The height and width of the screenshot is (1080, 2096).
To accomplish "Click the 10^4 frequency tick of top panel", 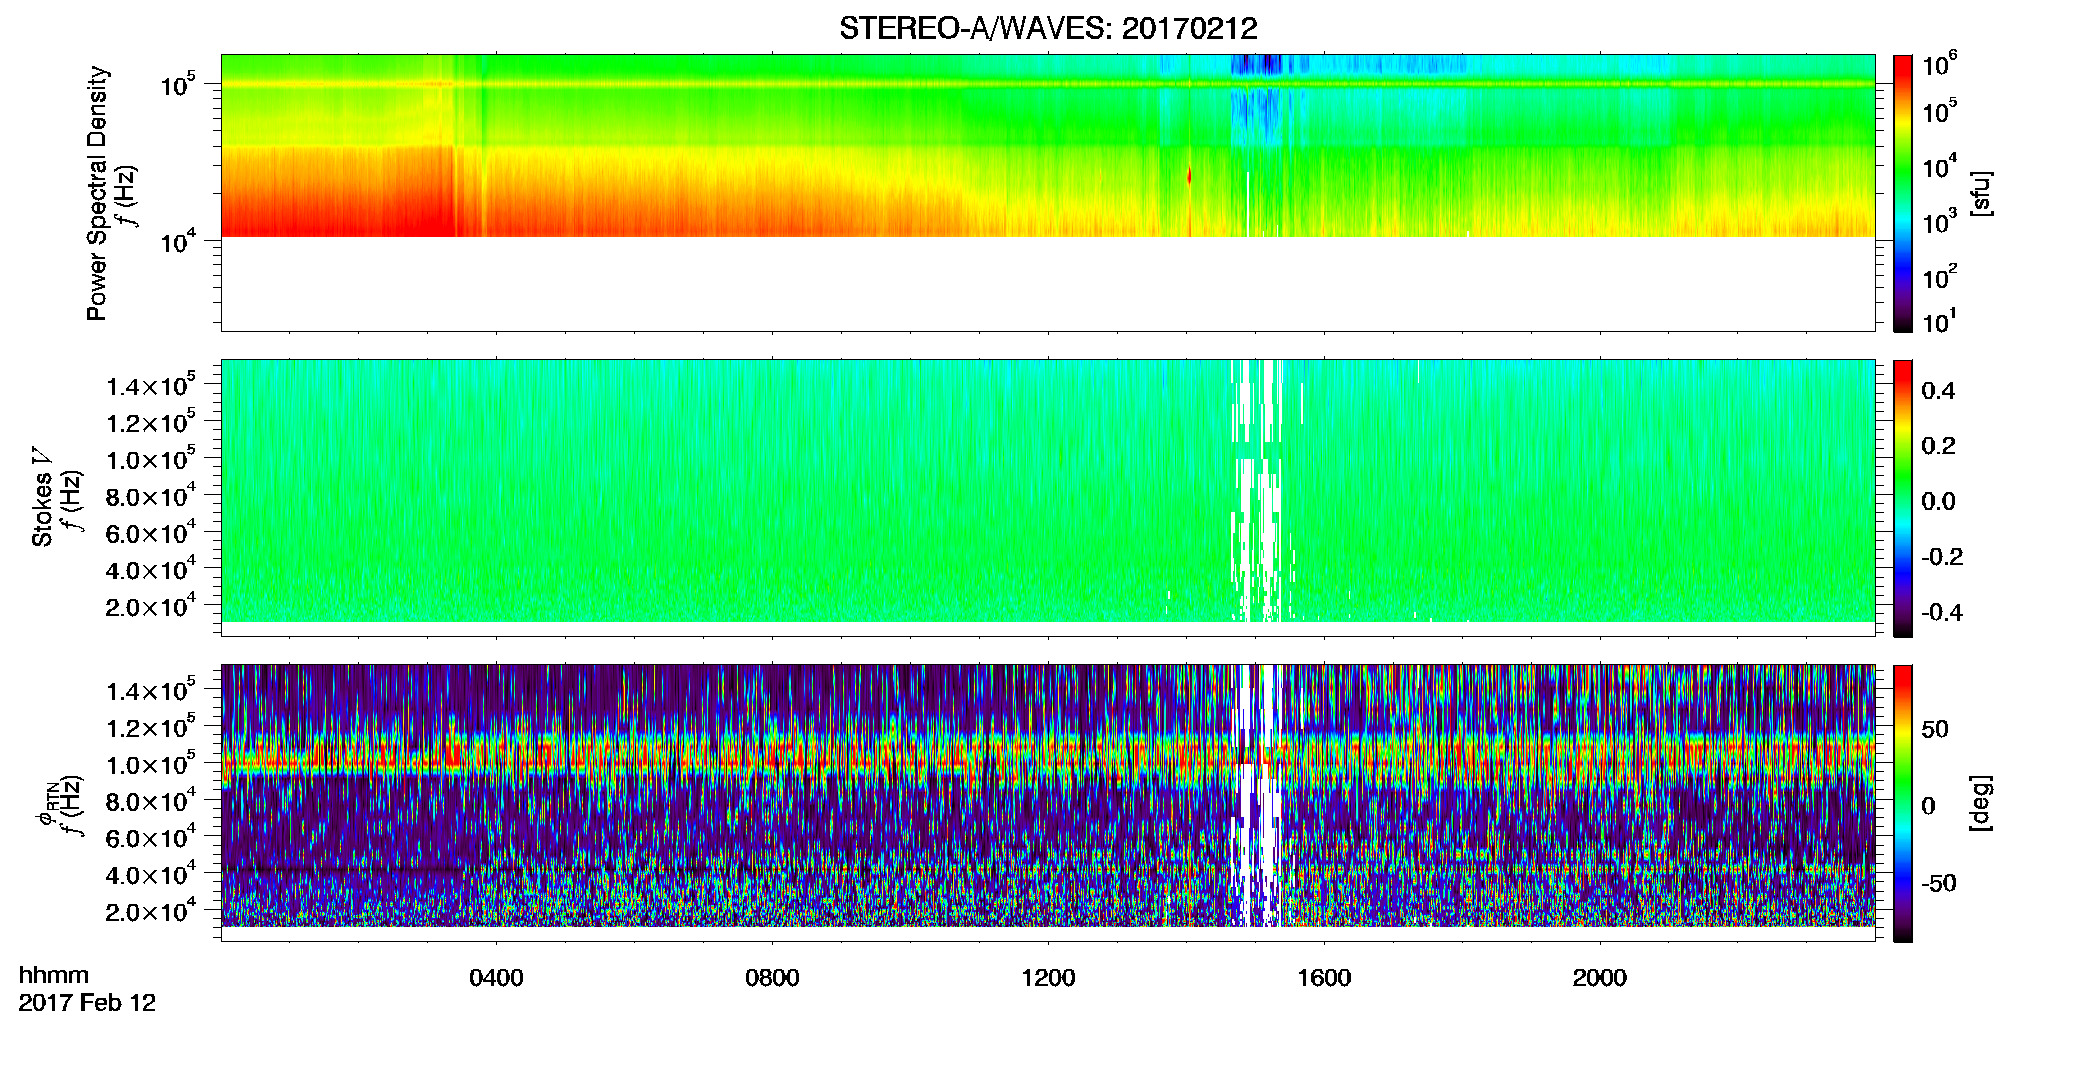I will click(x=178, y=241).
